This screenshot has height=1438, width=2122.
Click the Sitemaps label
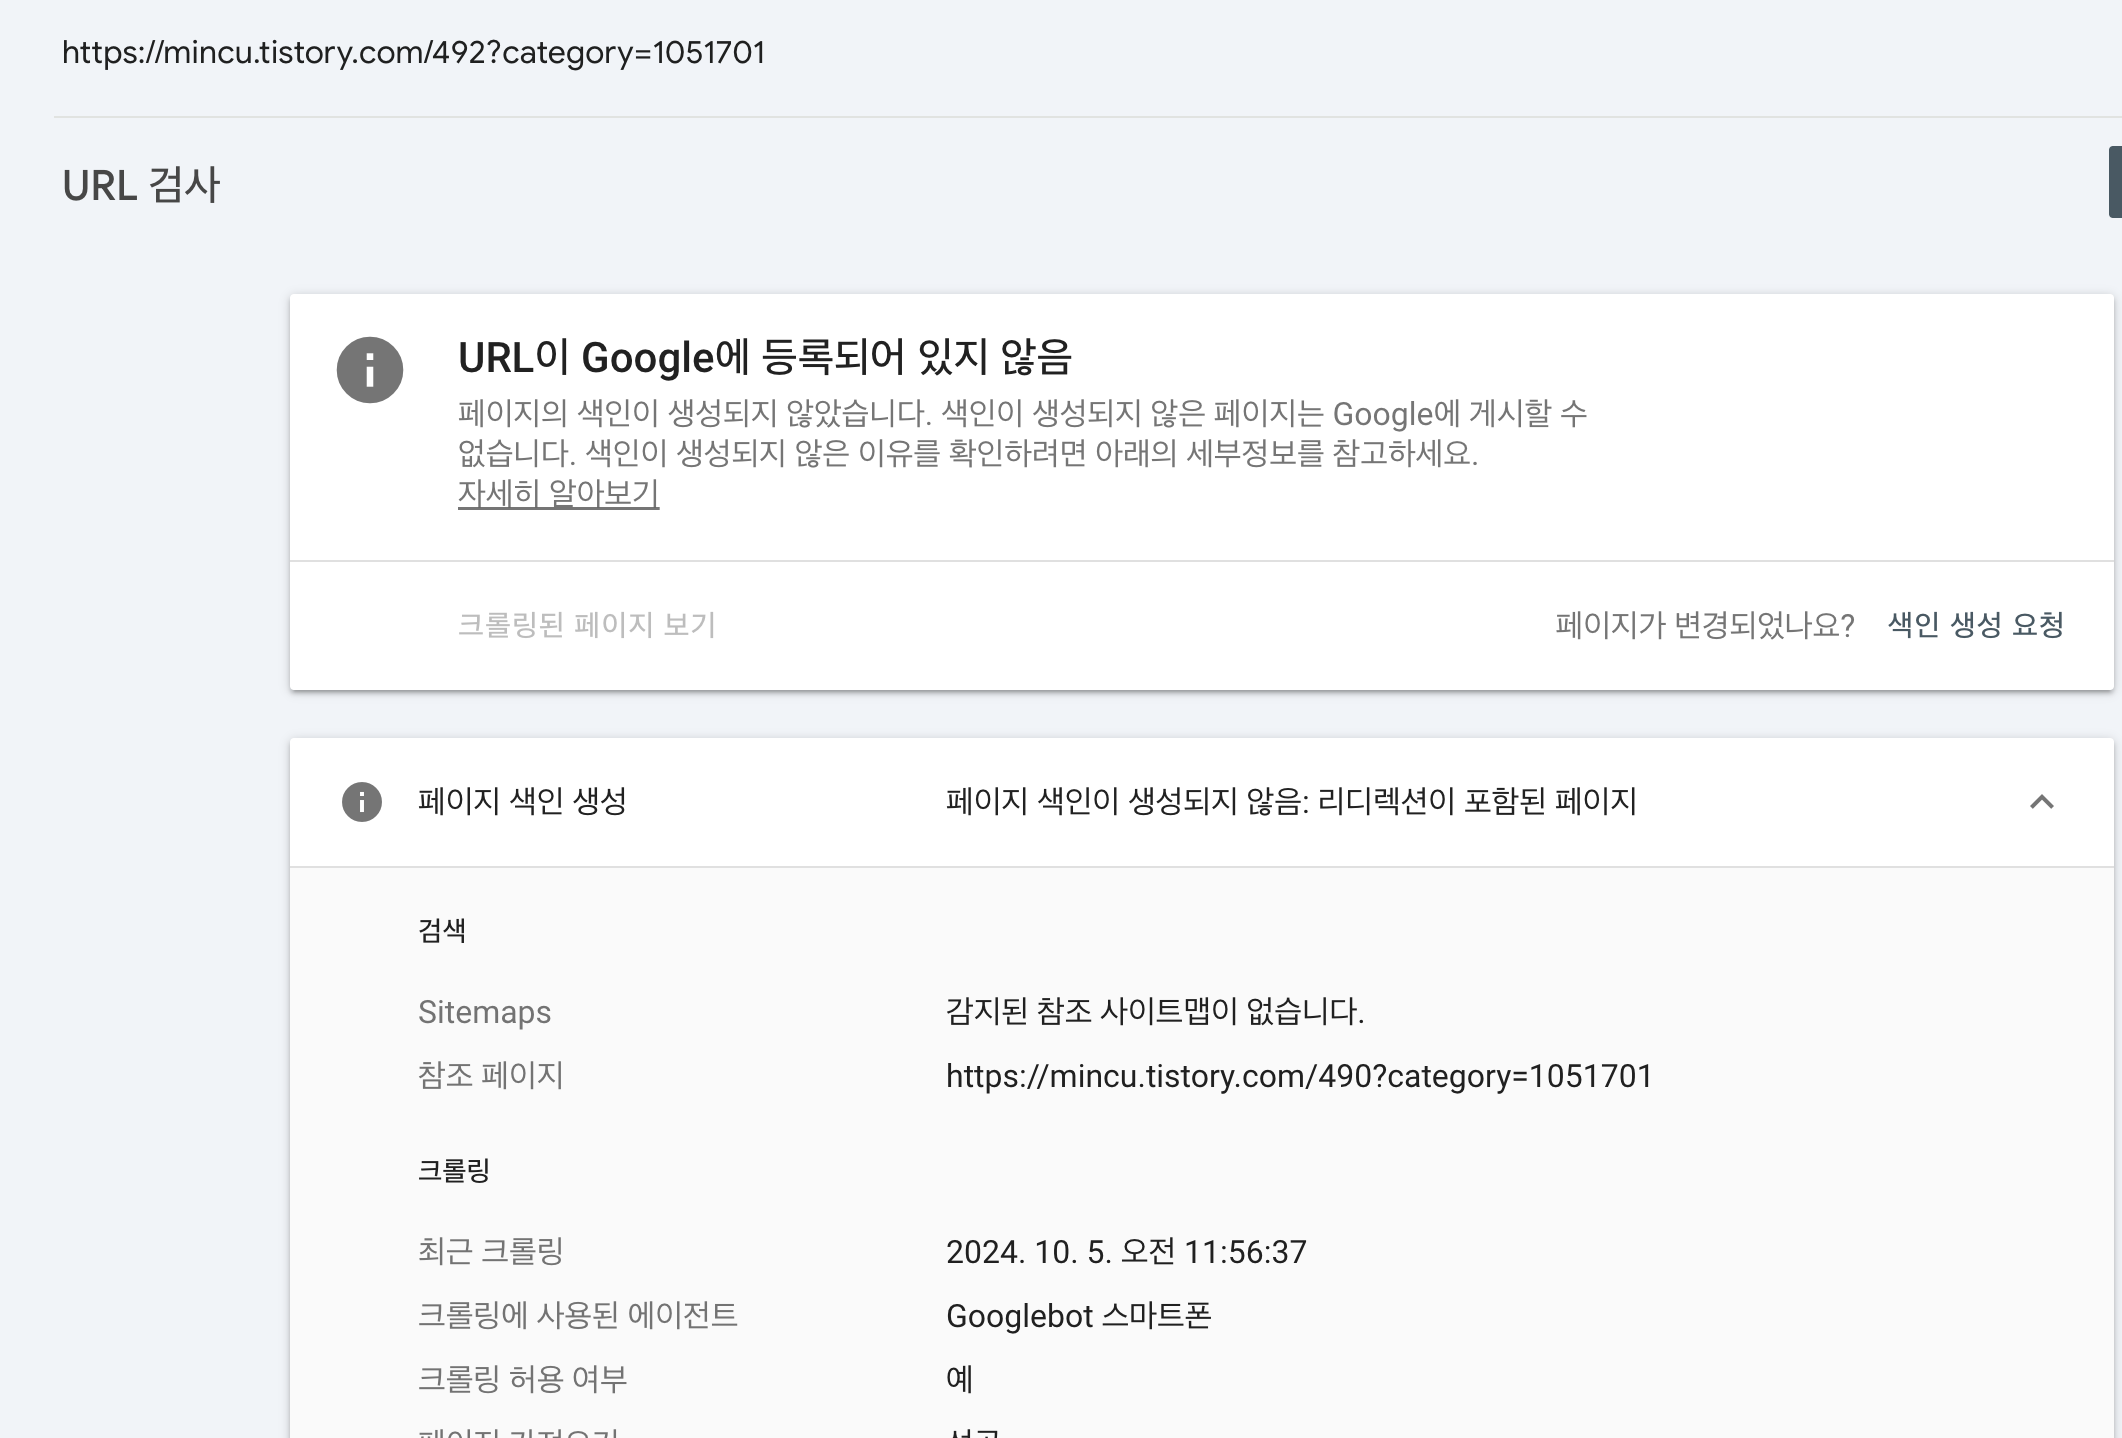(484, 1012)
